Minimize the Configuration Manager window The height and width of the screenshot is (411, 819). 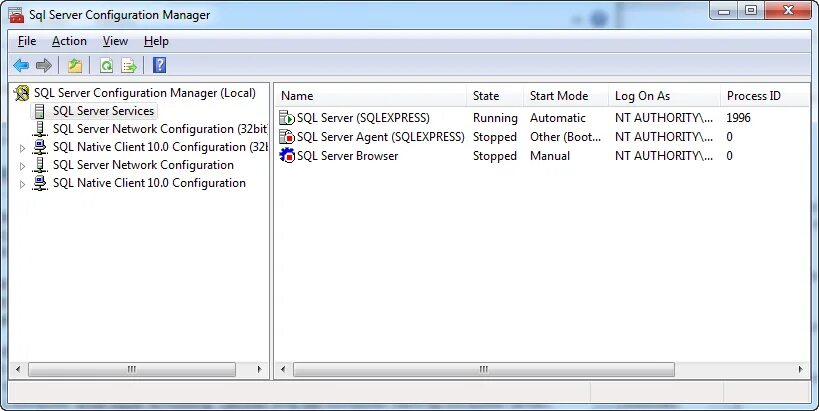pyautogui.click(x=724, y=10)
